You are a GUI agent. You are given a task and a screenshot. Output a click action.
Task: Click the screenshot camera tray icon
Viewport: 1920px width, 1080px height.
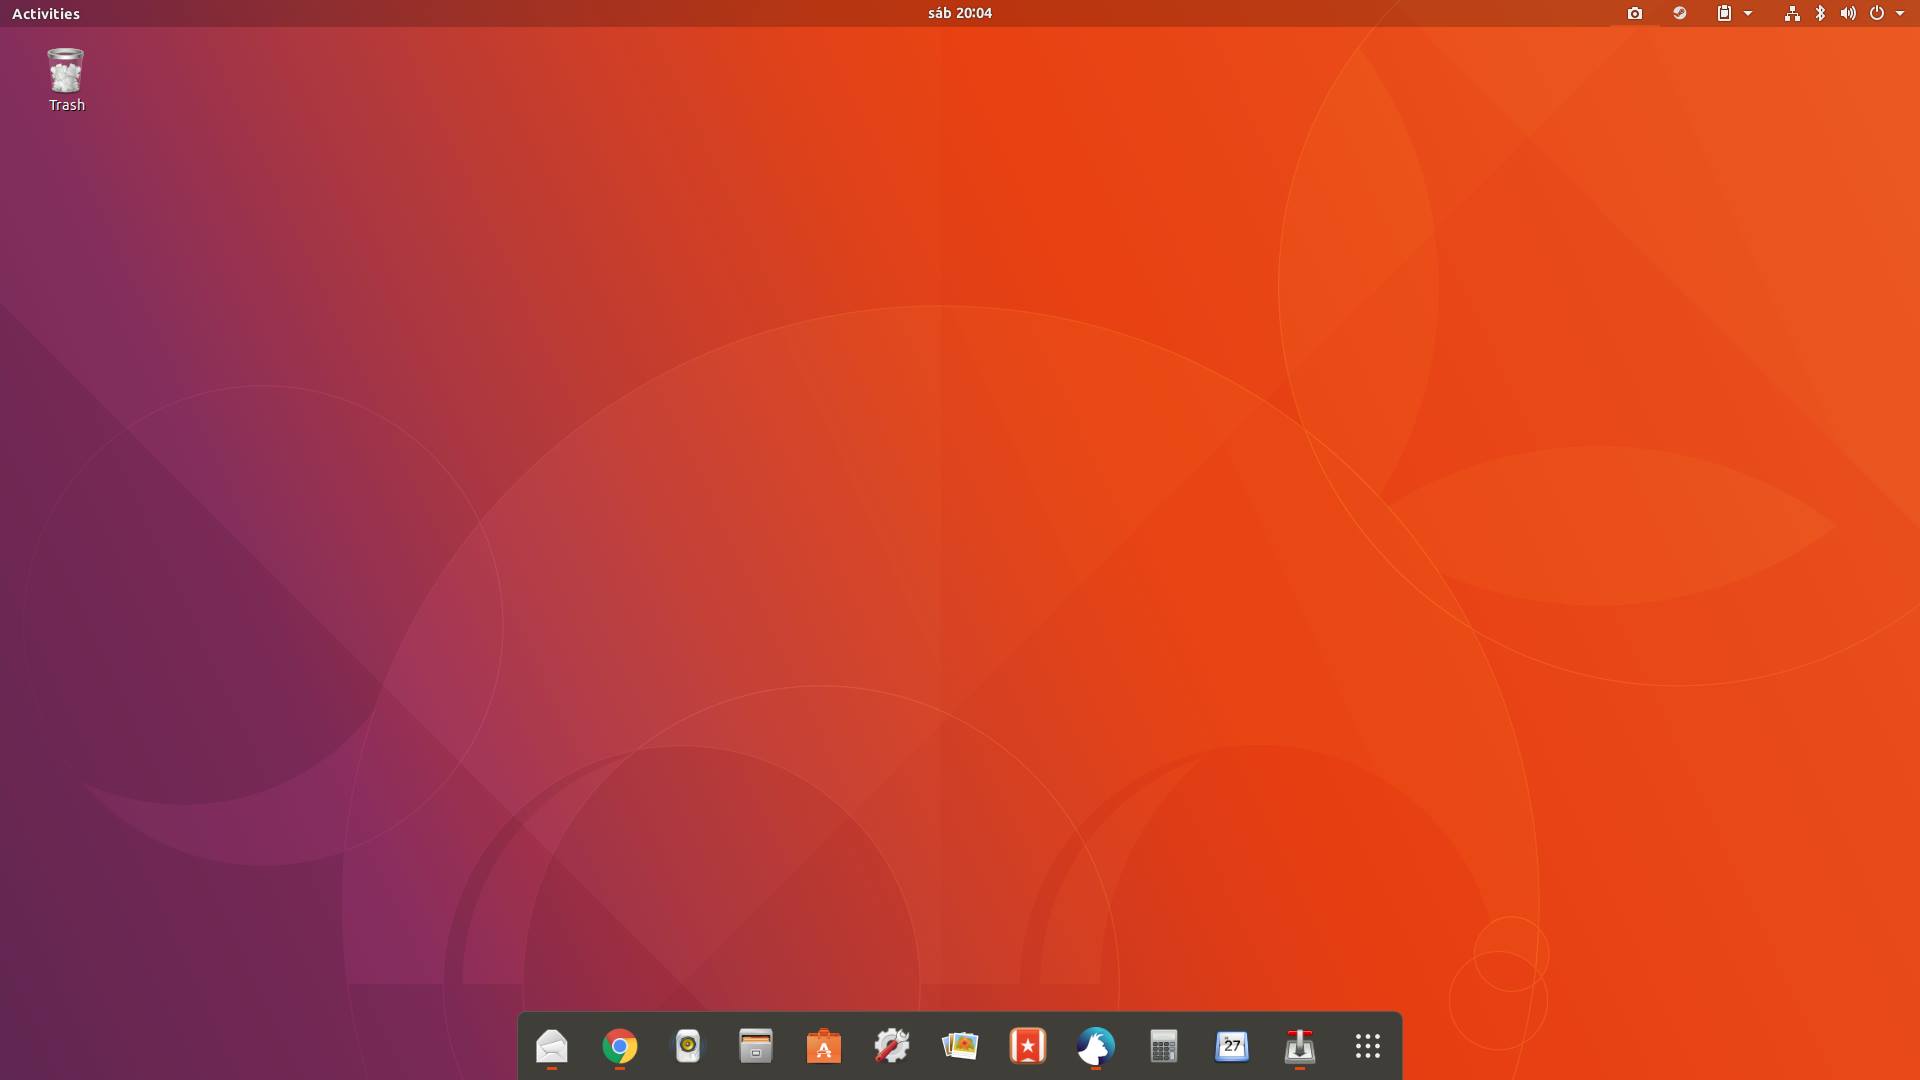(x=1635, y=13)
